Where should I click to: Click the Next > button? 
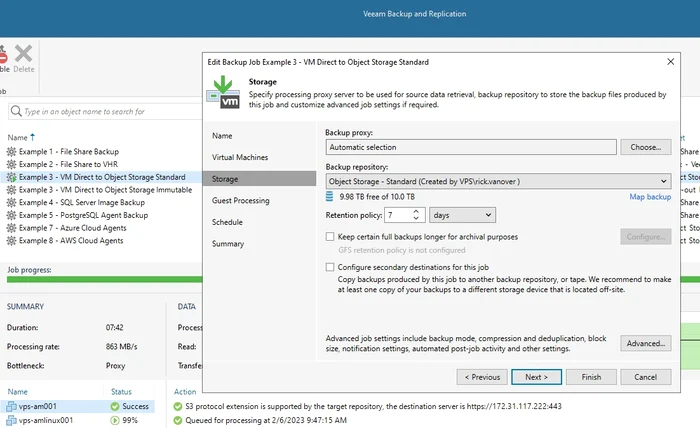(x=537, y=377)
